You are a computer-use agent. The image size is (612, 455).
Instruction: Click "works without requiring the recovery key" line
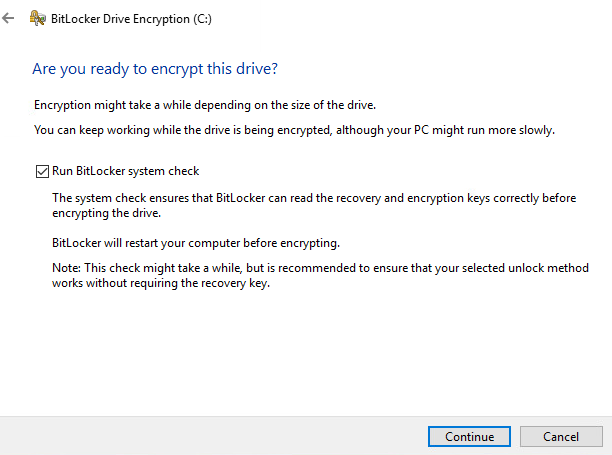tap(161, 283)
